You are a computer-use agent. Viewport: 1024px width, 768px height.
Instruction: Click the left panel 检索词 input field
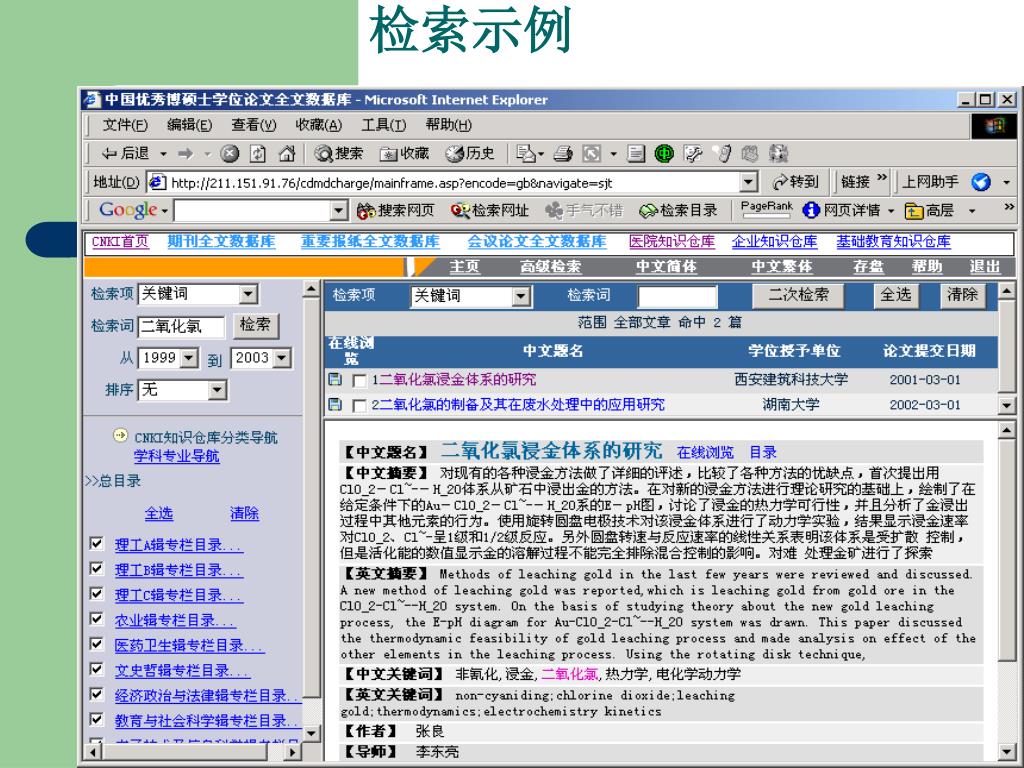[182, 327]
